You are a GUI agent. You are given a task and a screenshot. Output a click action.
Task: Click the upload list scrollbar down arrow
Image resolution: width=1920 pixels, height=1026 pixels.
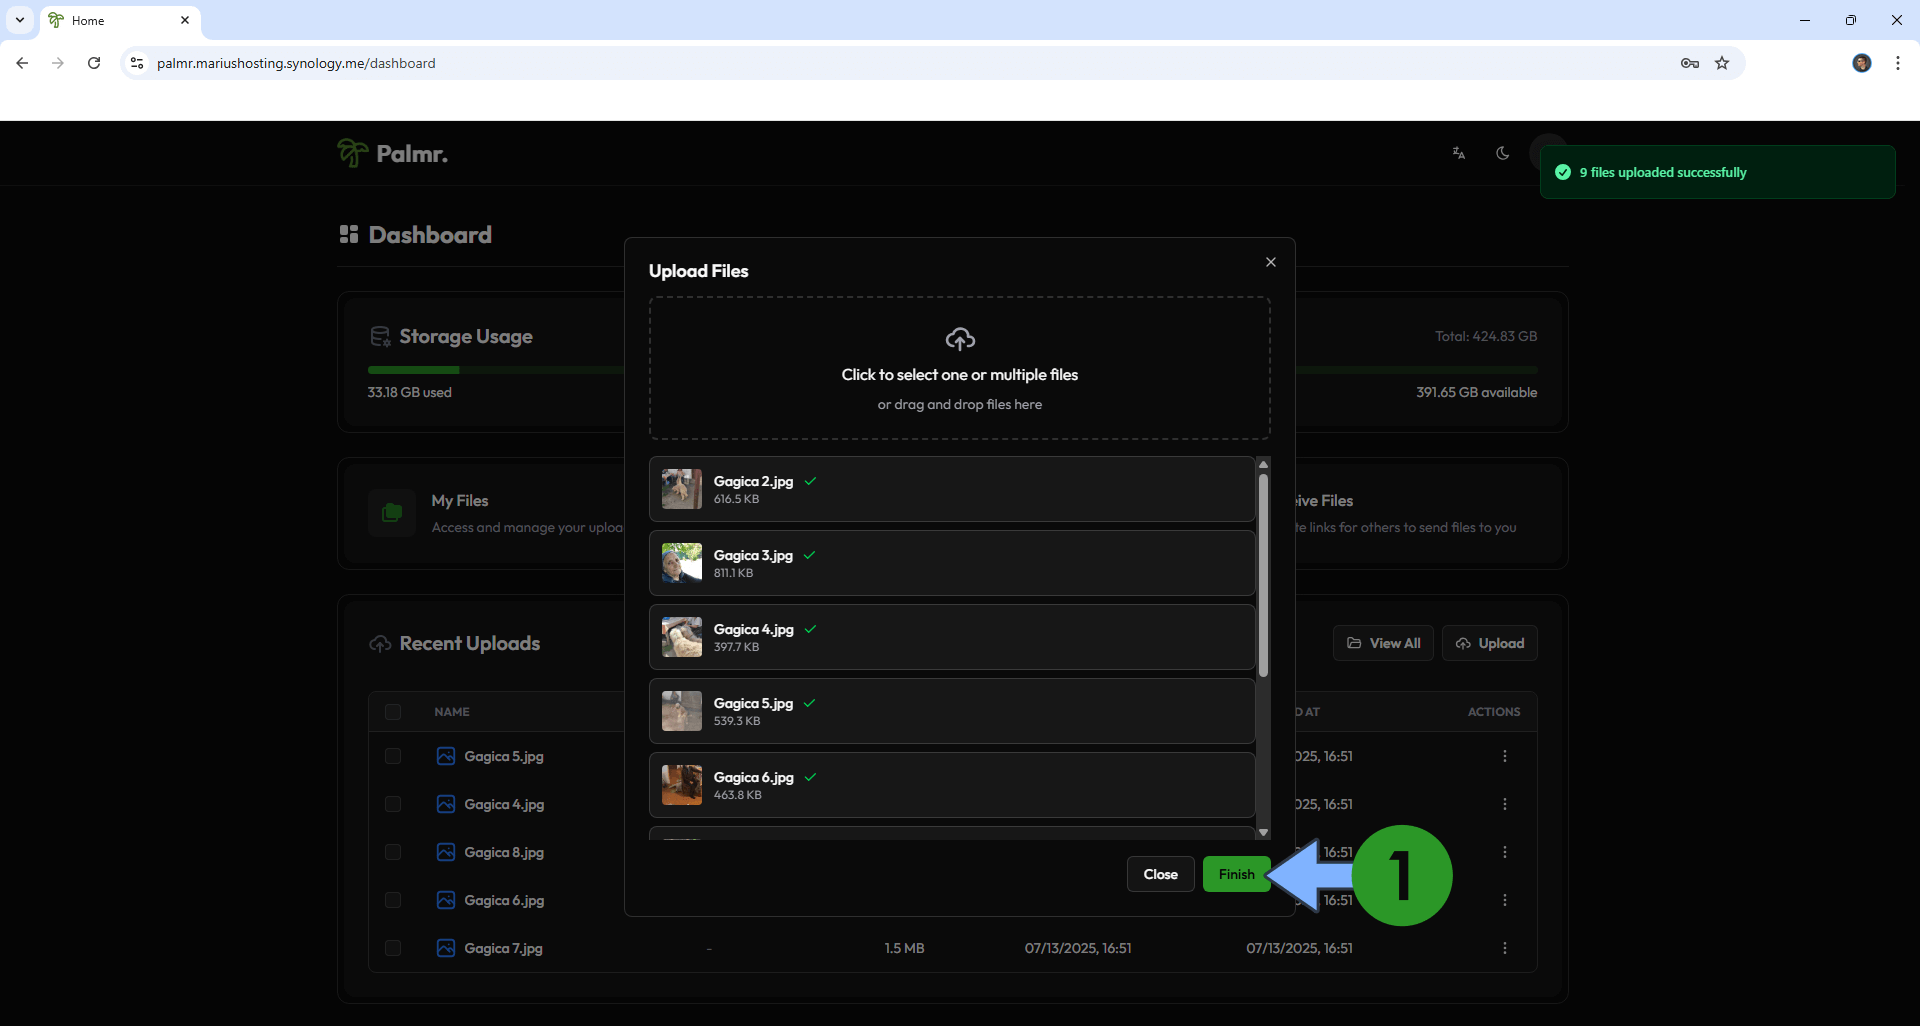click(x=1263, y=832)
